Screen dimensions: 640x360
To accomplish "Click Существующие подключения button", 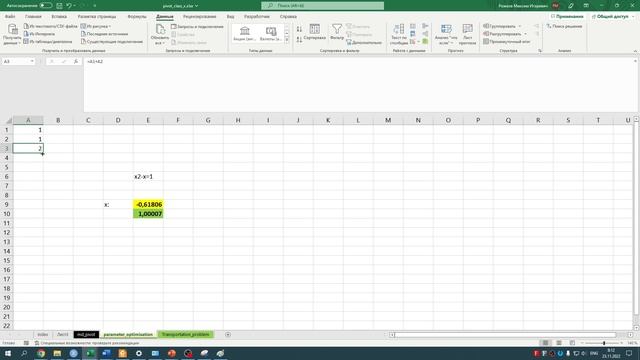I will [x=112, y=42].
